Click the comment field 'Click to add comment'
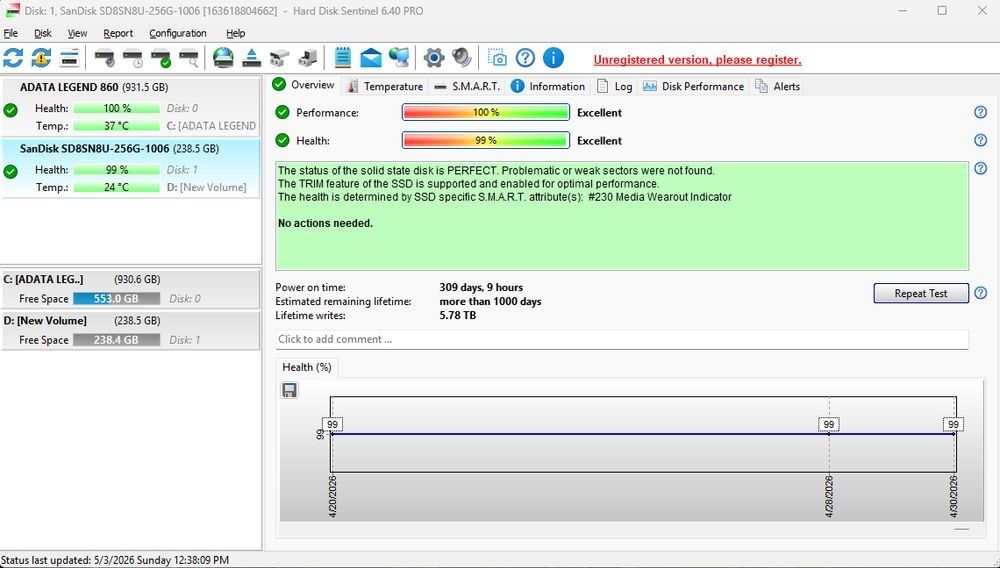Image resolution: width=1000 pixels, height=568 pixels. coord(622,339)
